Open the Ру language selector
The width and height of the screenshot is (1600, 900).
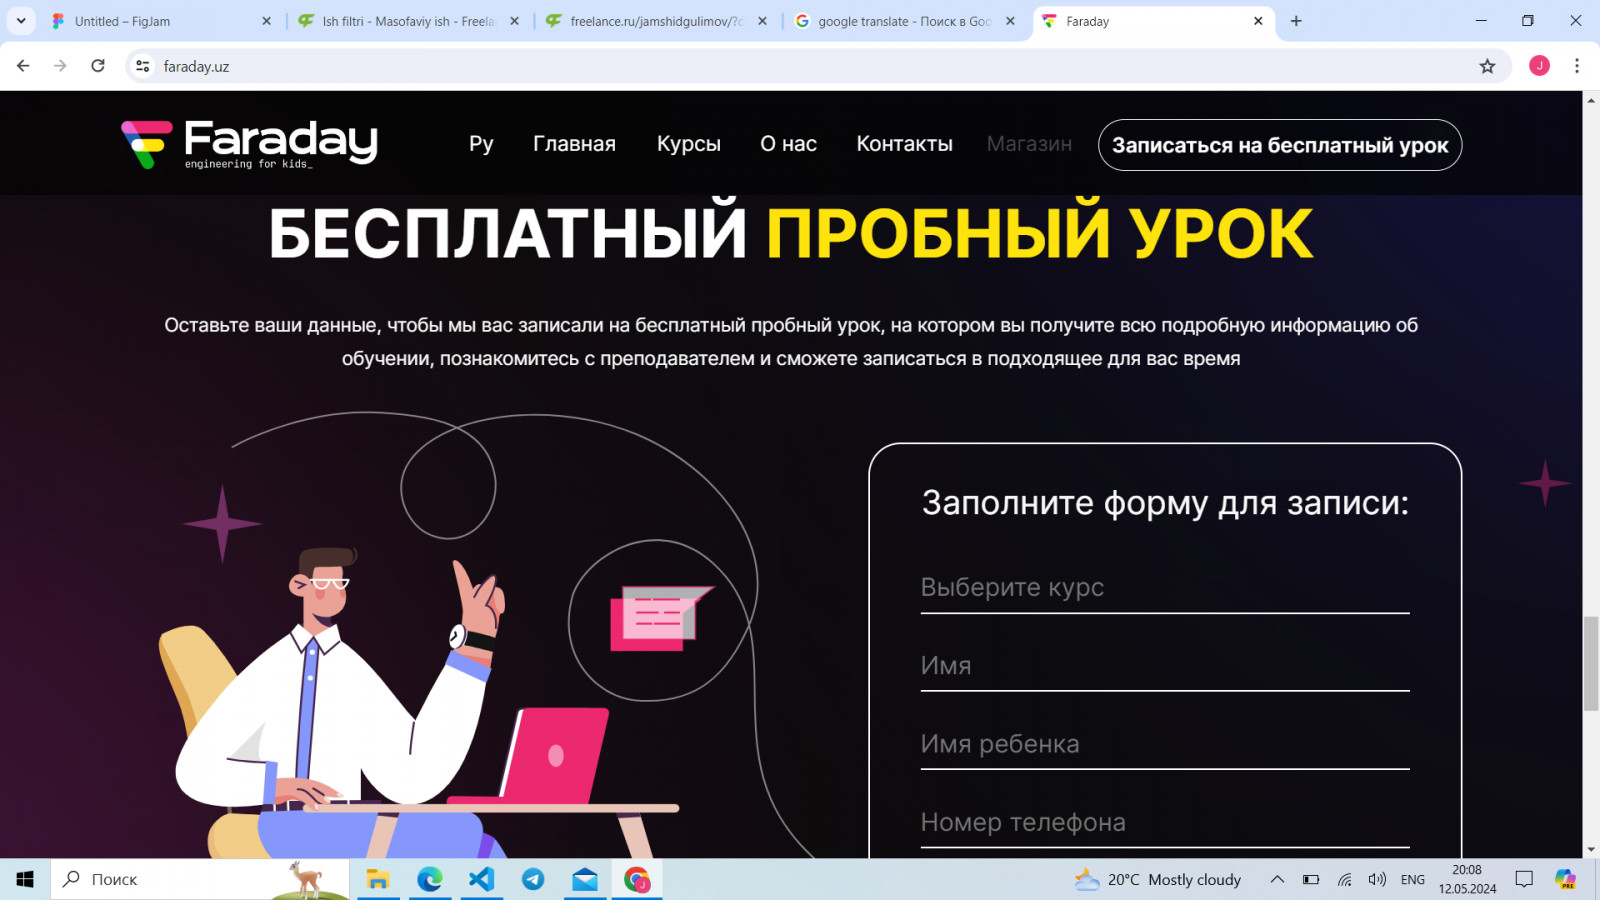pyautogui.click(x=481, y=144)
